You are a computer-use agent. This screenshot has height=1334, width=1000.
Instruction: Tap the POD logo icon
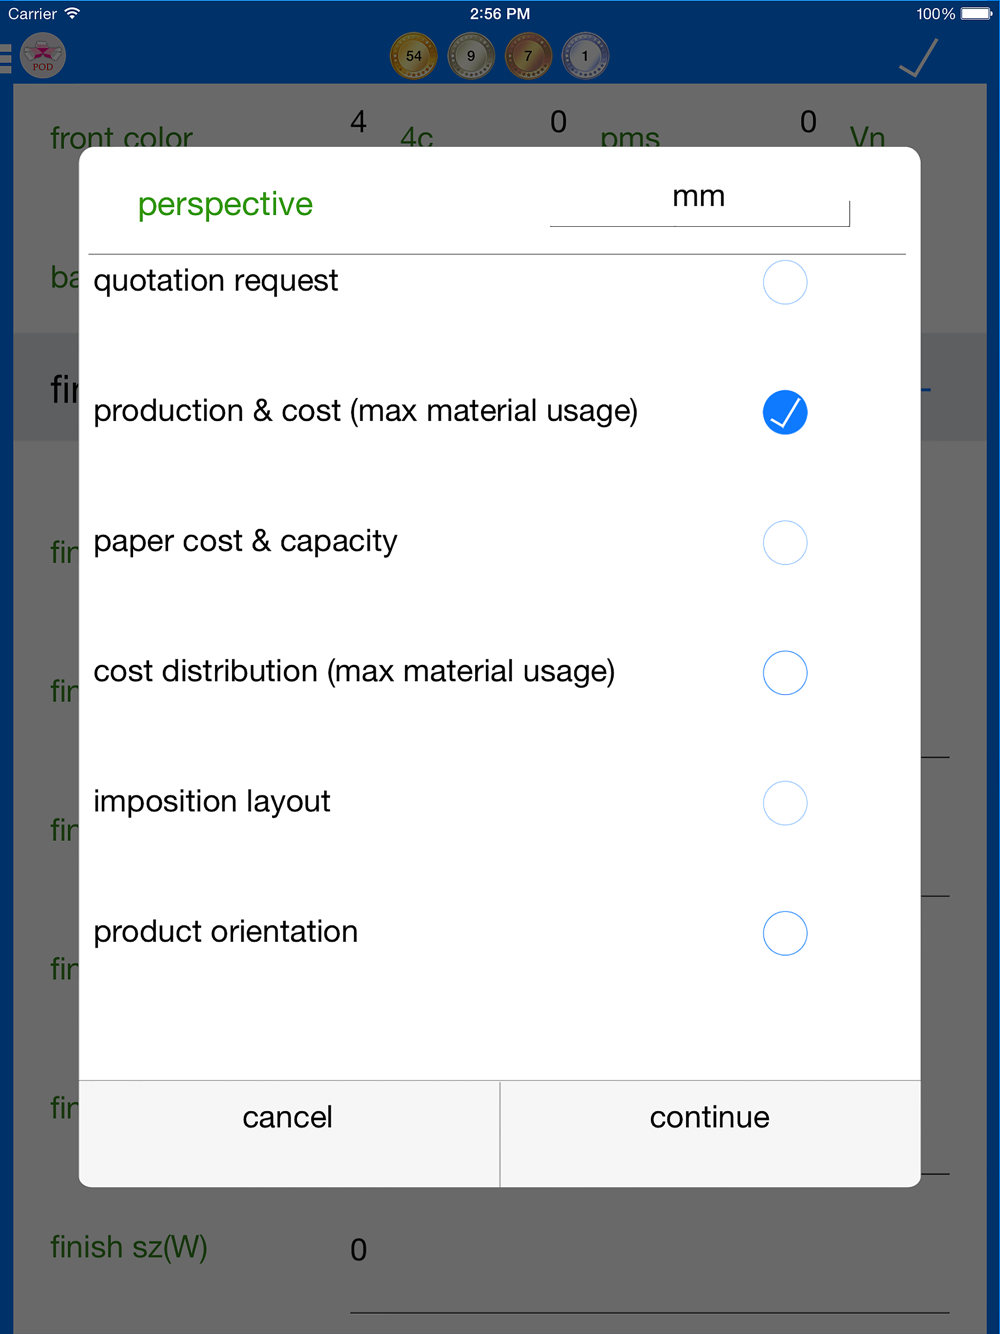click(42, 56)
